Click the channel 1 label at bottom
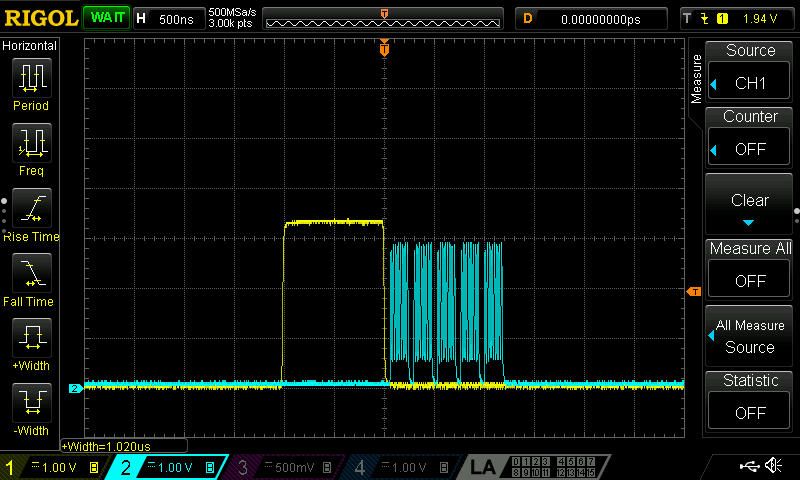The height and width of the screenshot is (480, 800). 9,467
